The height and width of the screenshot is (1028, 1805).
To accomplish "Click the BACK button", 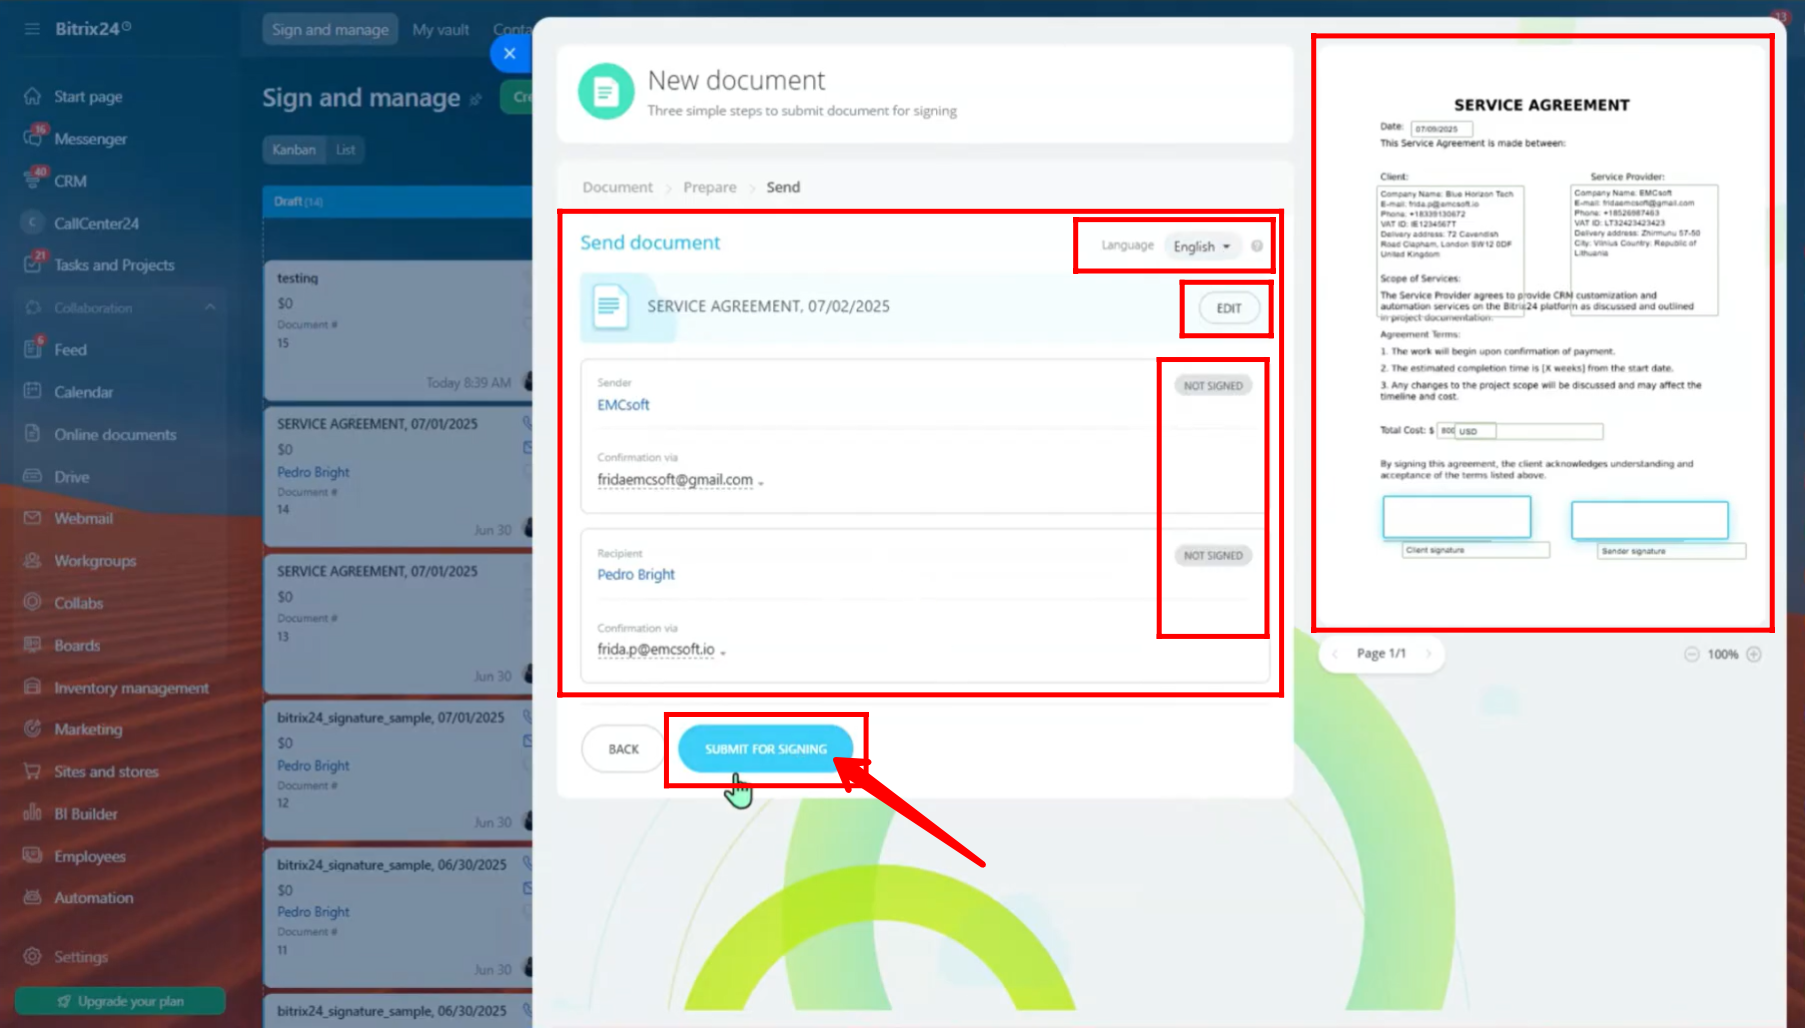I will (623, 749).
